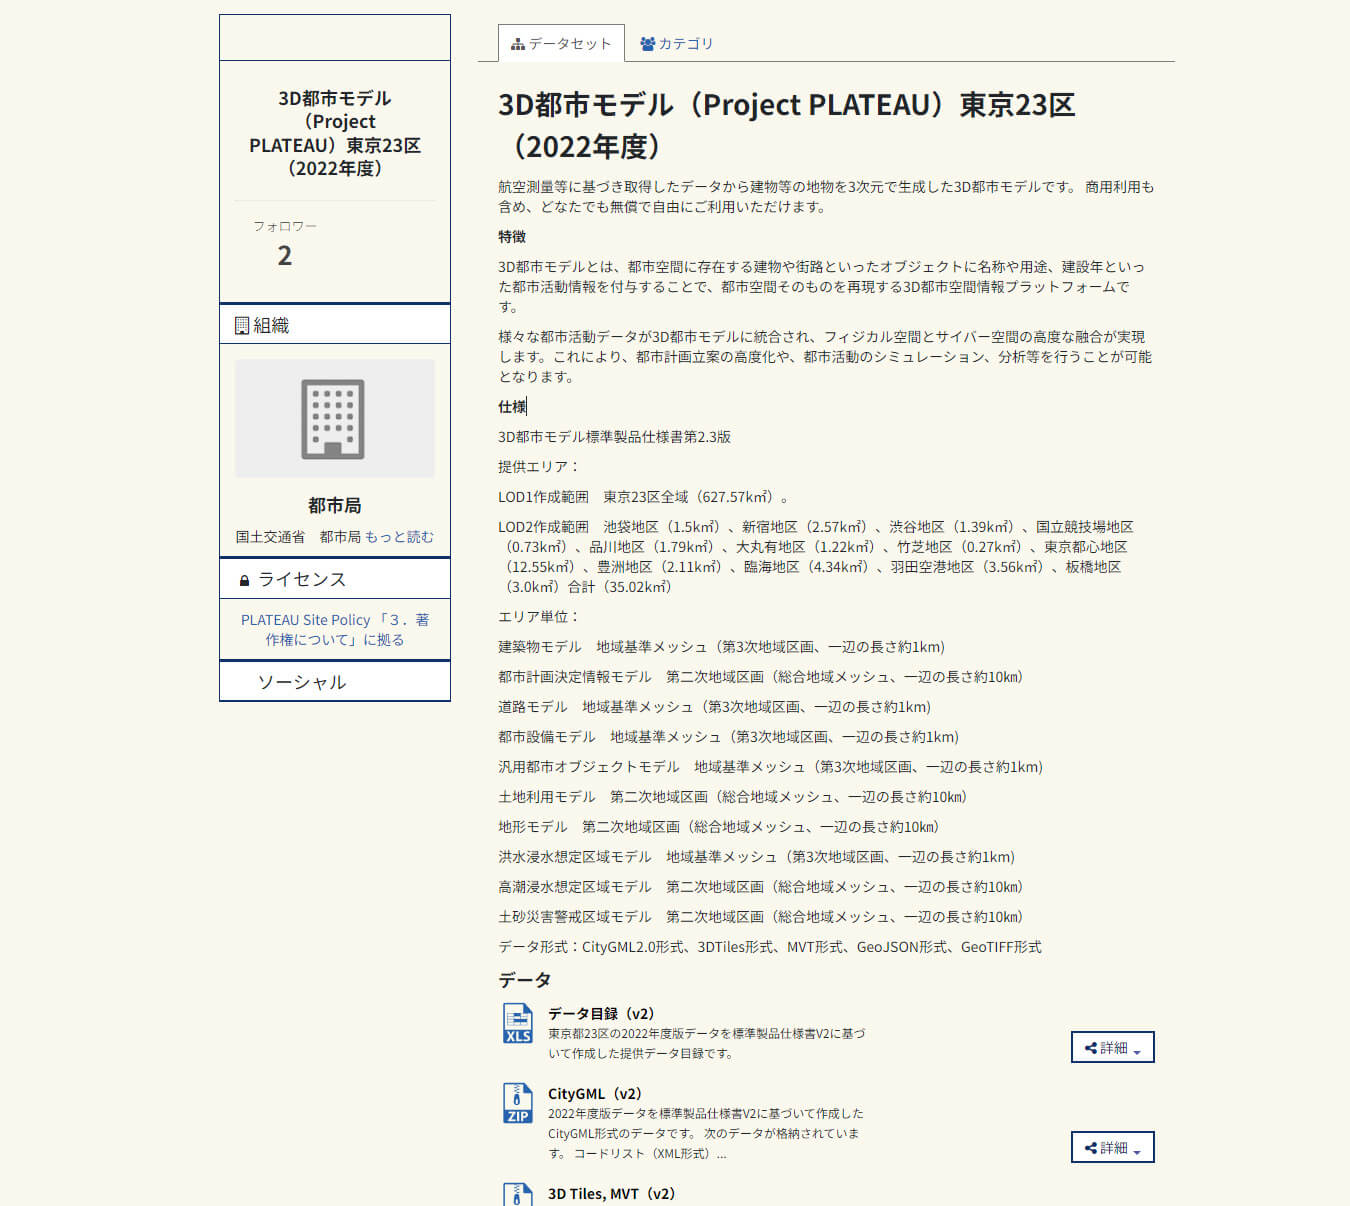Click the フォロワー count 2

(x=285, y=255)
